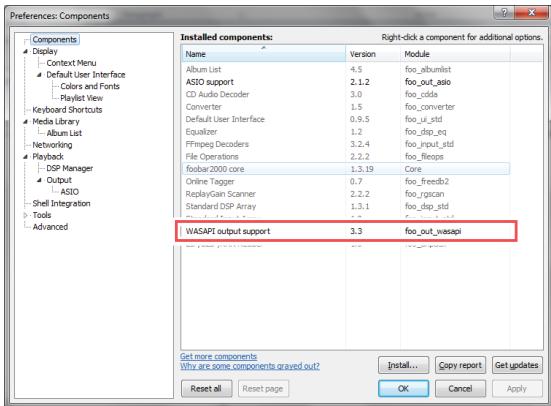Collapse the Output tree node
This screenshot has width=551, height=406.
(39, 180)
